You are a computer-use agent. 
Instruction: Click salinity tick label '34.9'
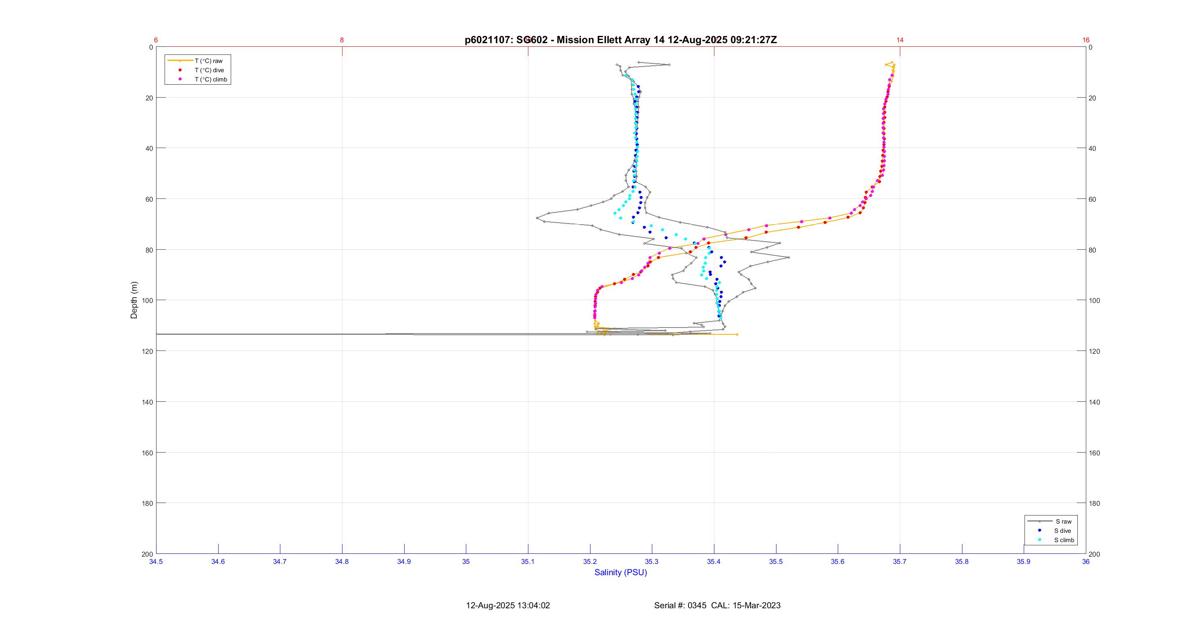(x=404, y=562)
